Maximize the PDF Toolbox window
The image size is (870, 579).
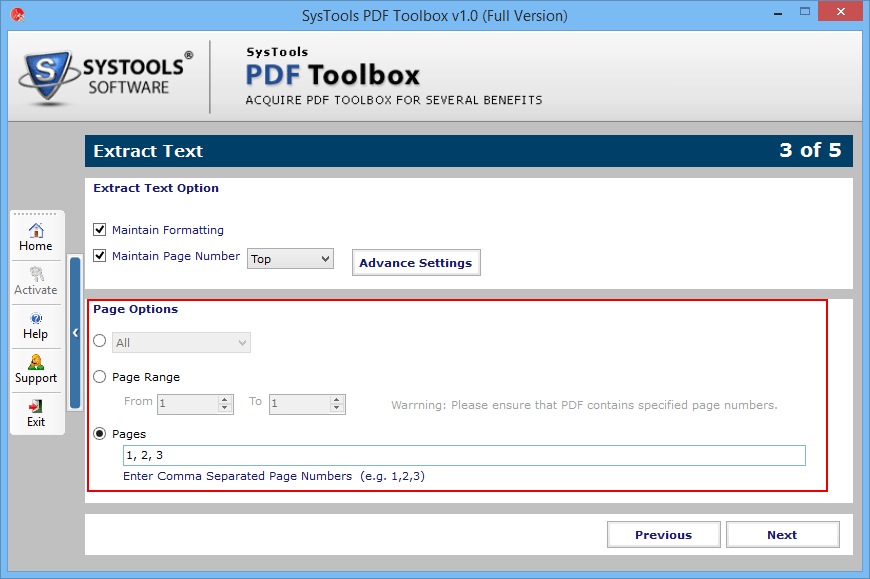805,12
